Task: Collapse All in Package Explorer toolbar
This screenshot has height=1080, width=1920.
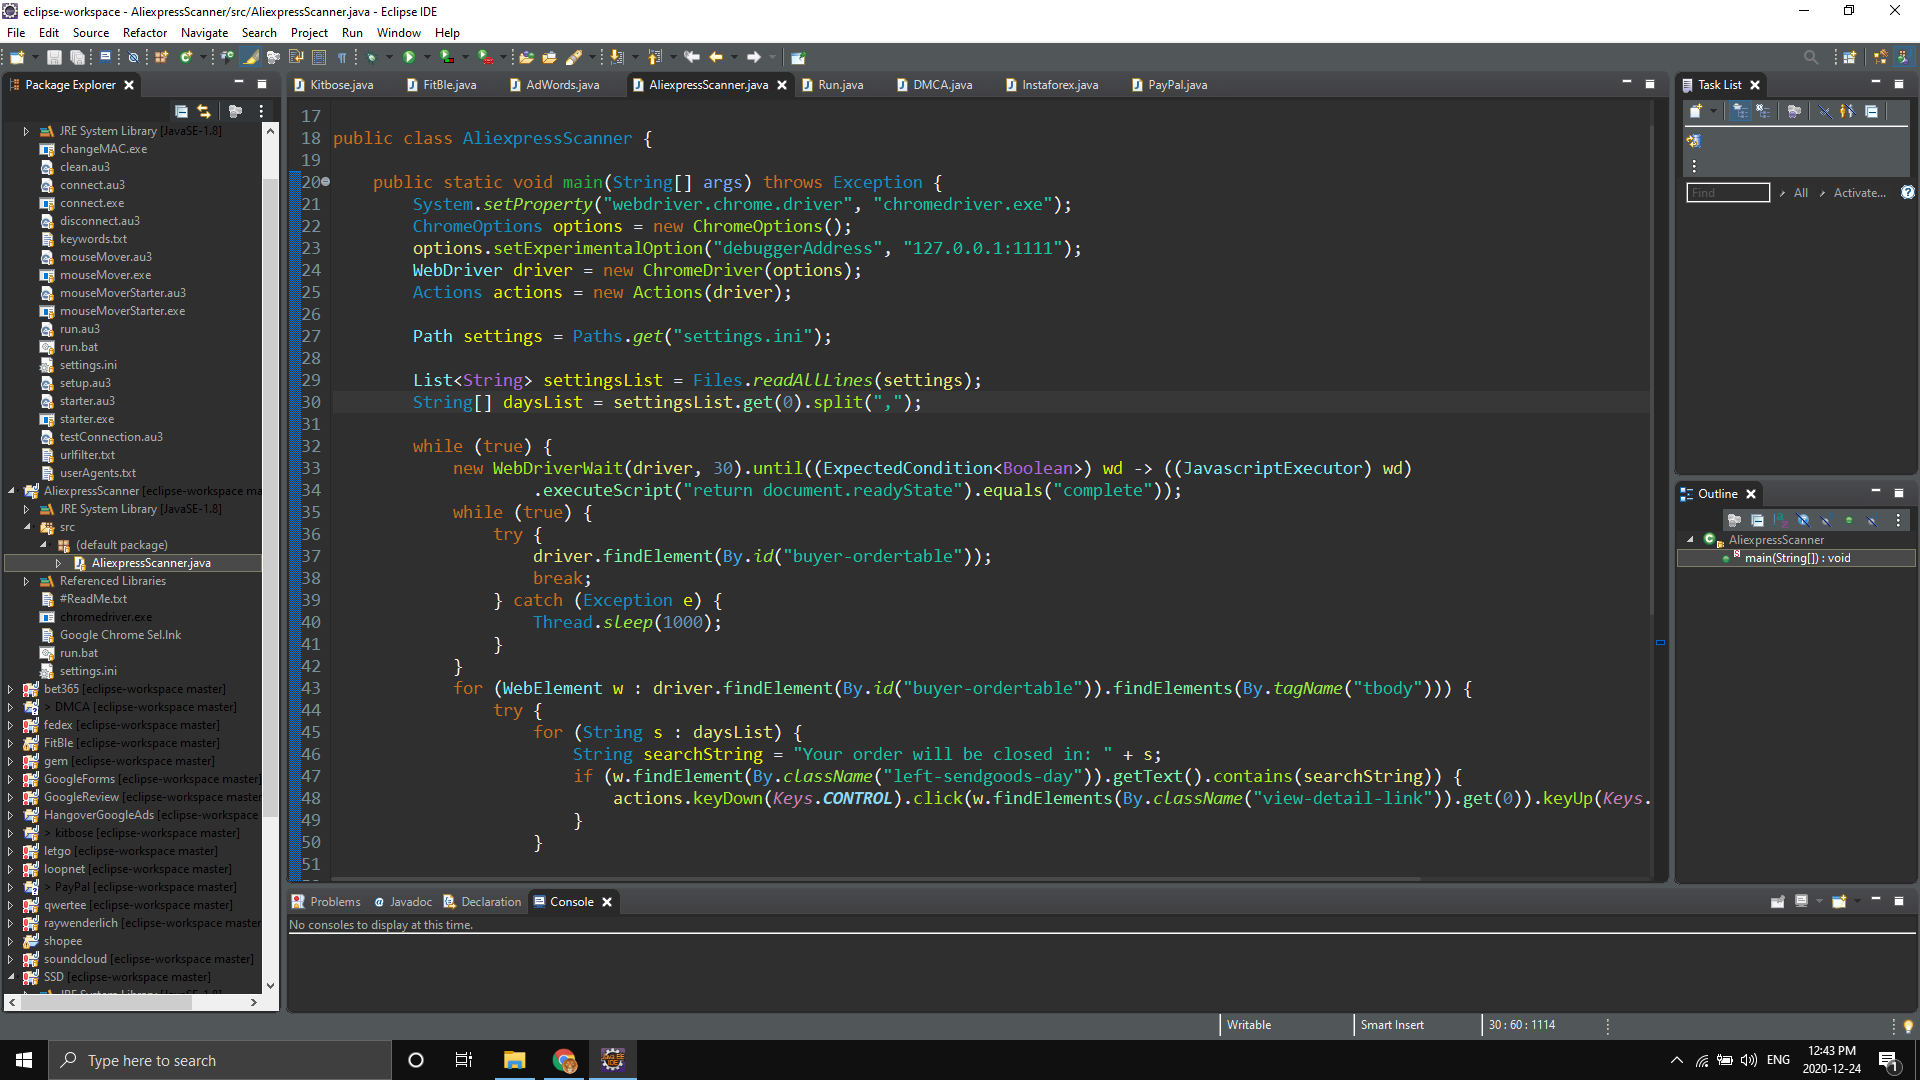Action: (x=181, y=111)
